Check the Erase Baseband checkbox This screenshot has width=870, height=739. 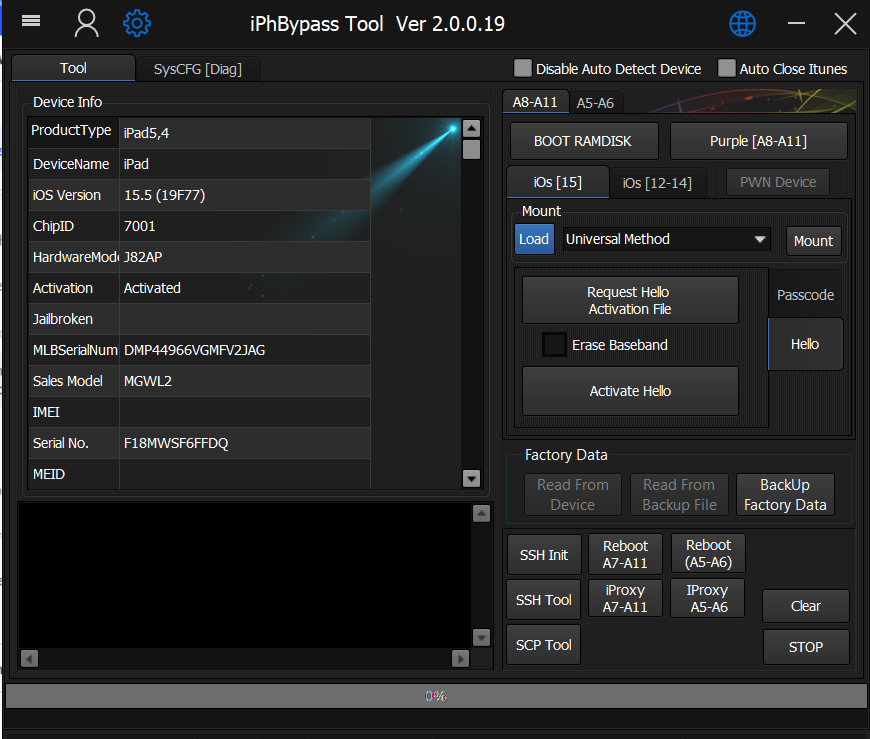[x=554, y=345]
